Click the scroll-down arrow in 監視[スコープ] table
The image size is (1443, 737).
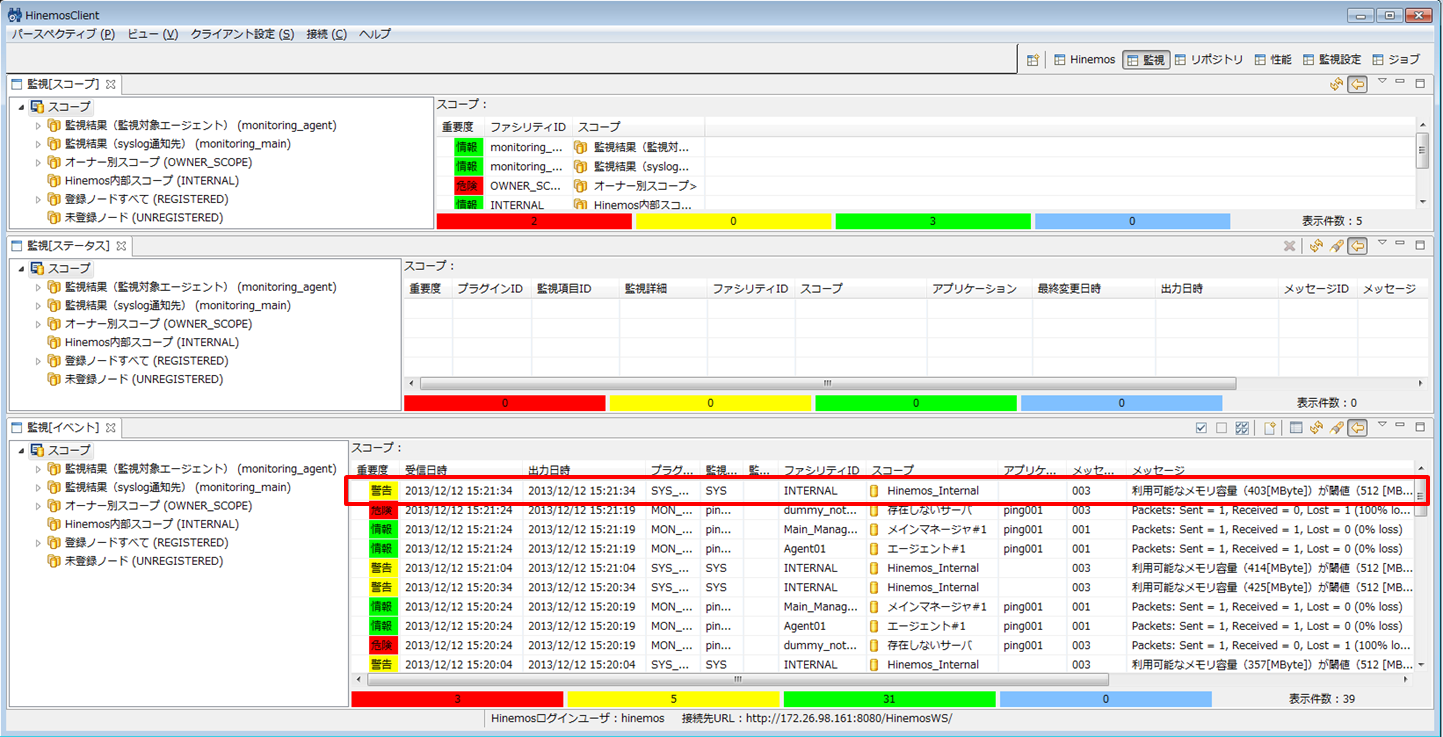pos(1423,201)
